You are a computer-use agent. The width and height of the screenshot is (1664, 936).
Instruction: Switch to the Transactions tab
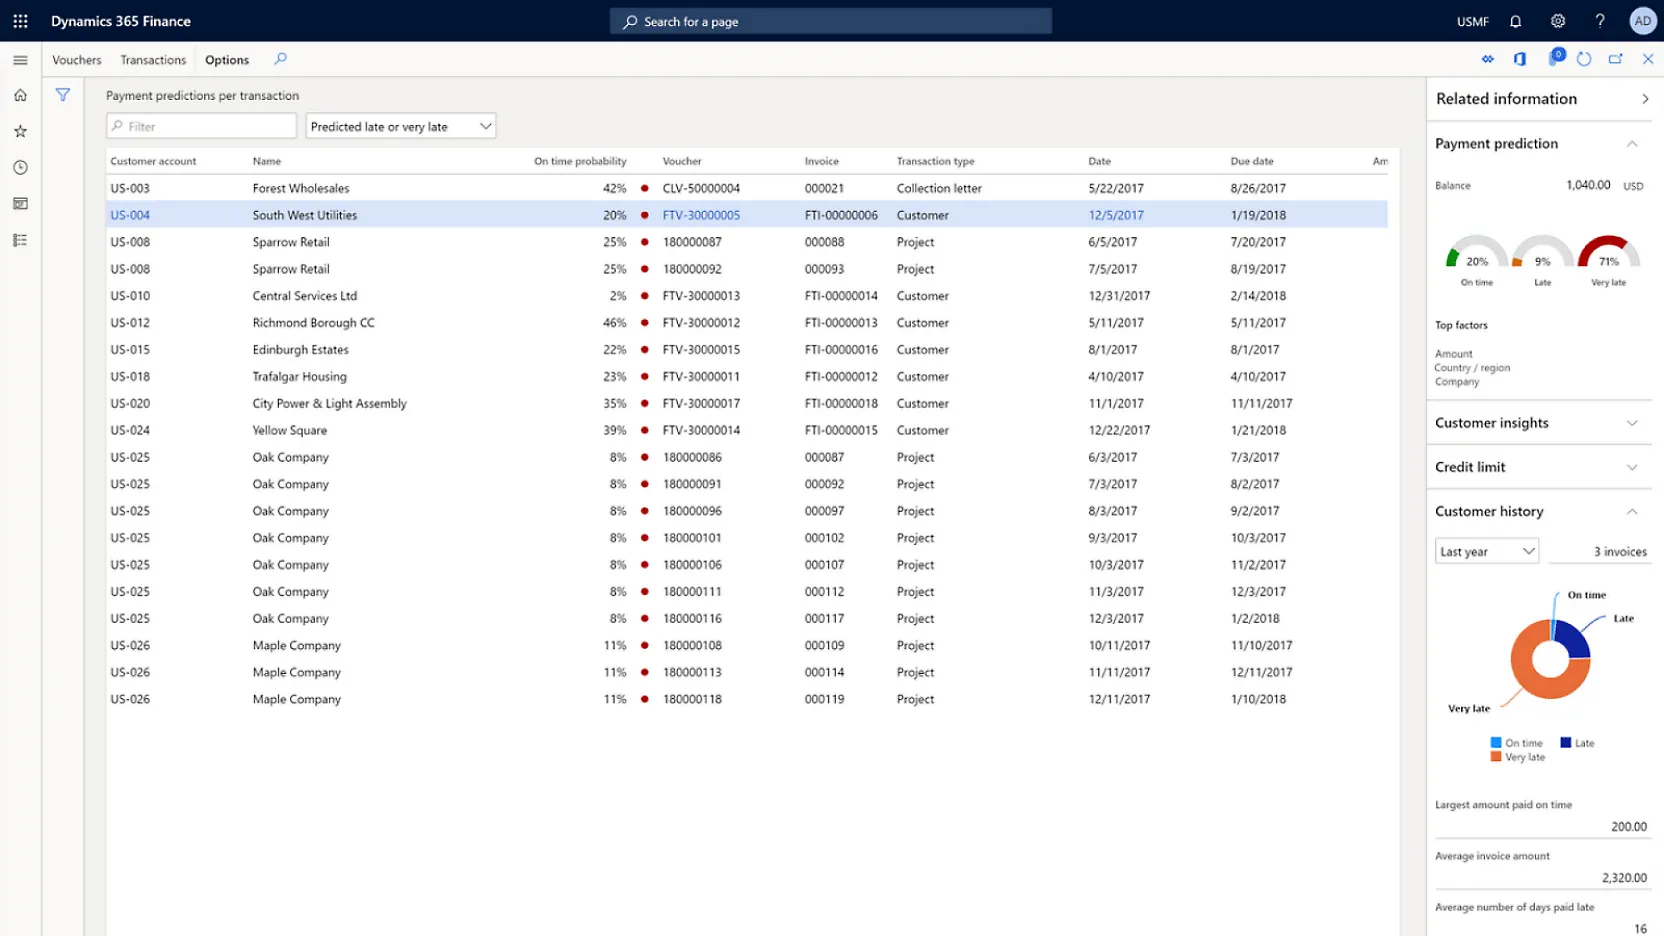click(x=152, y=59)
